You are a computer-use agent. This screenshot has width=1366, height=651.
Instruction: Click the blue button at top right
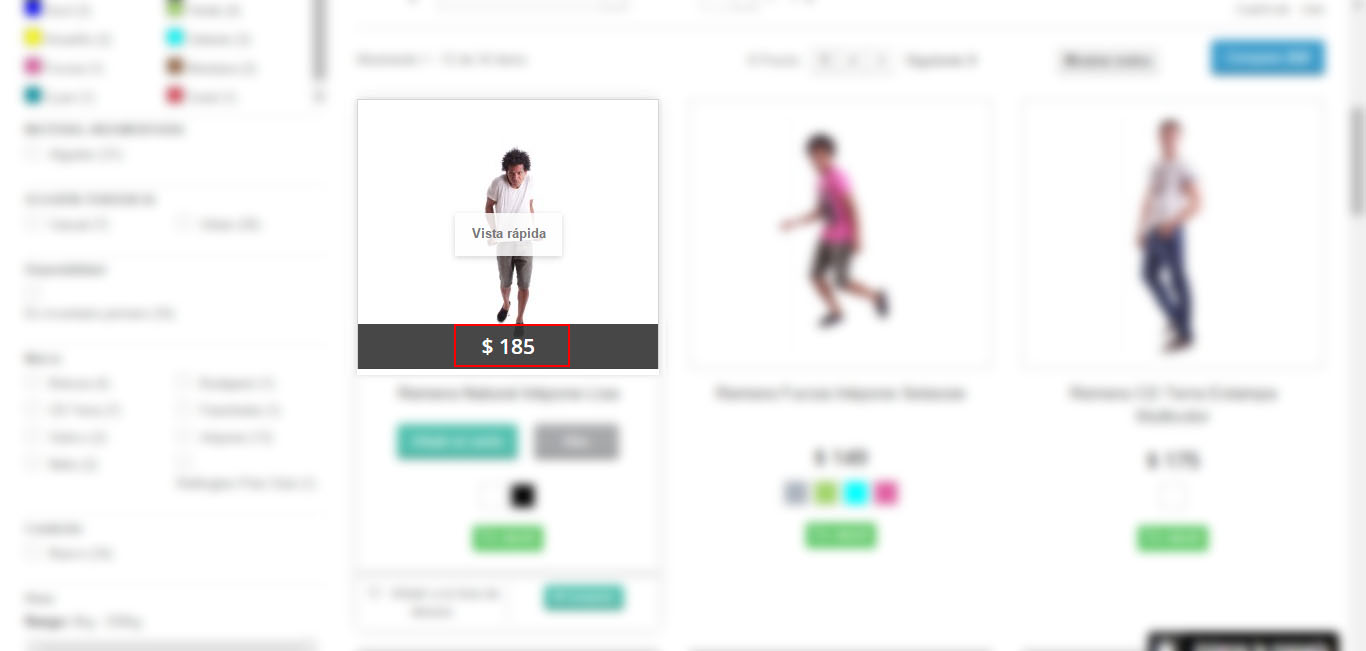(x=1268, y=58)
